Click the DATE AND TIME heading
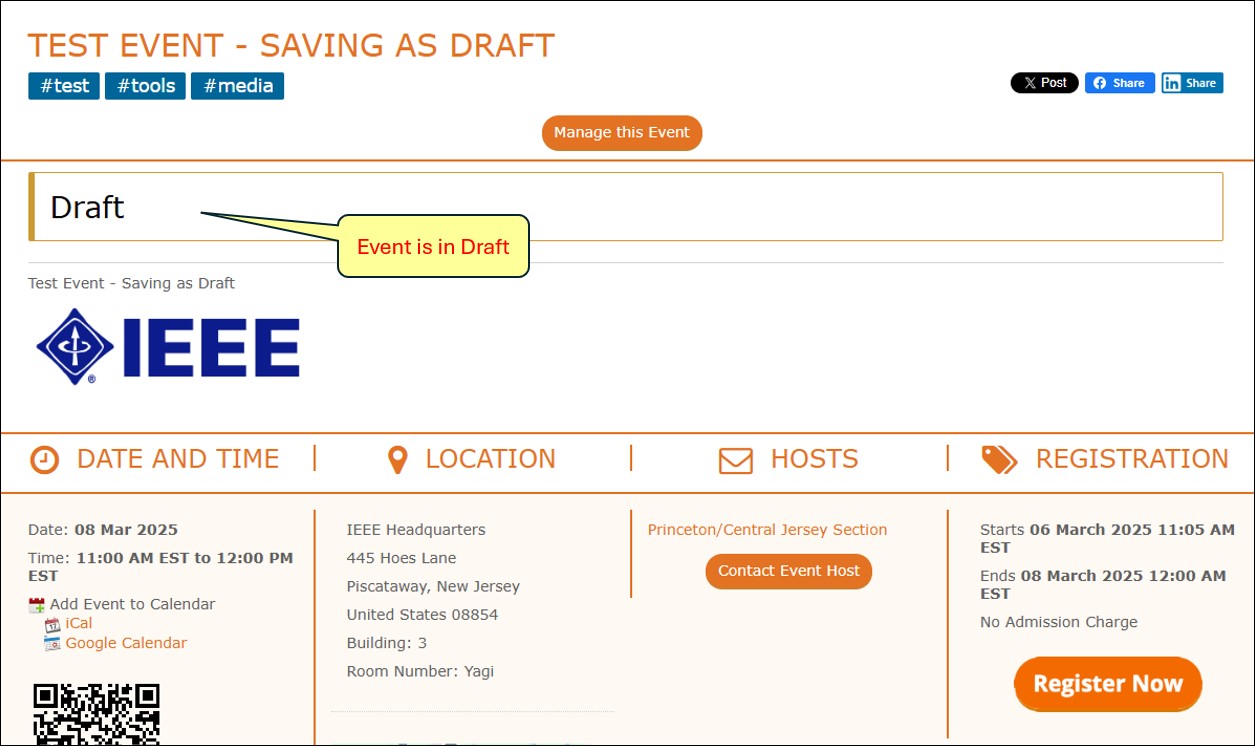The image size is (1255, 746). pos(178,459)
